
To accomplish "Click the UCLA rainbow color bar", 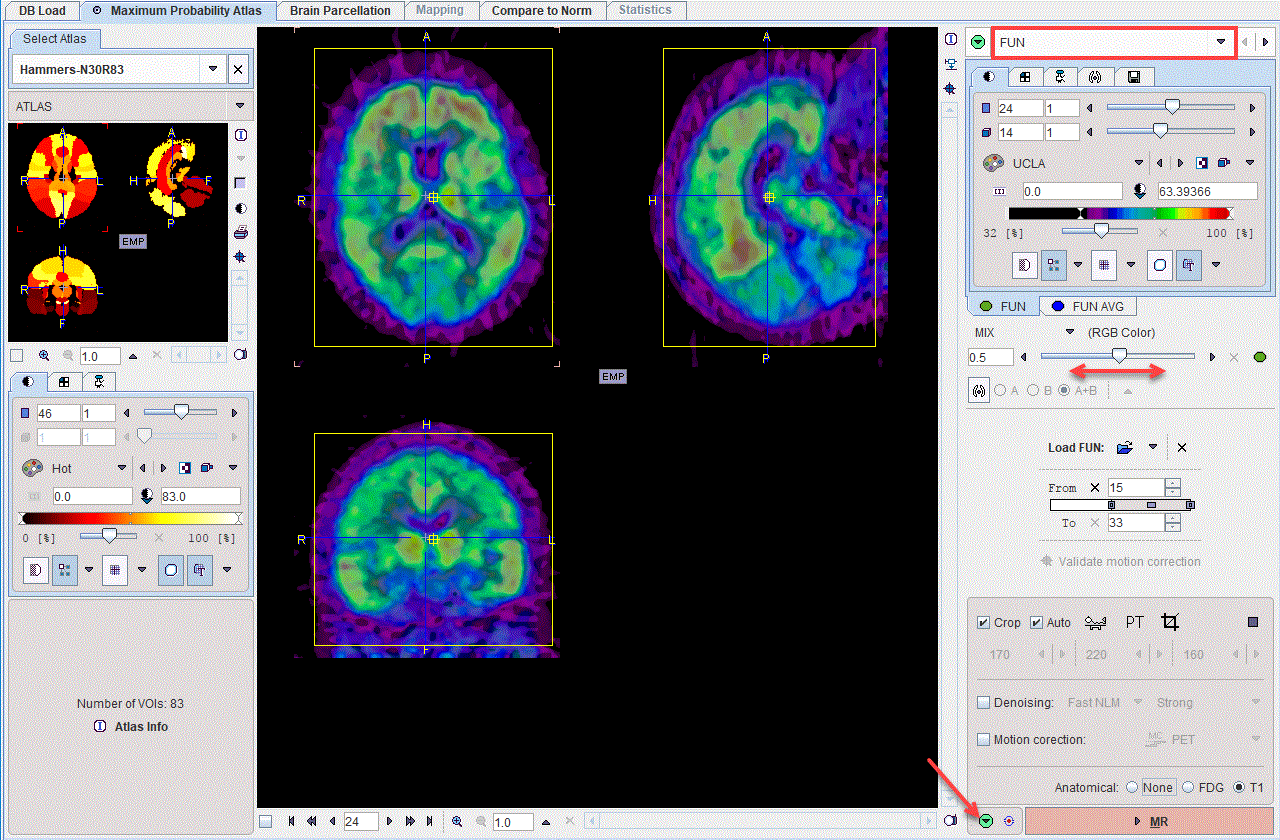I will click(1120, 213).
